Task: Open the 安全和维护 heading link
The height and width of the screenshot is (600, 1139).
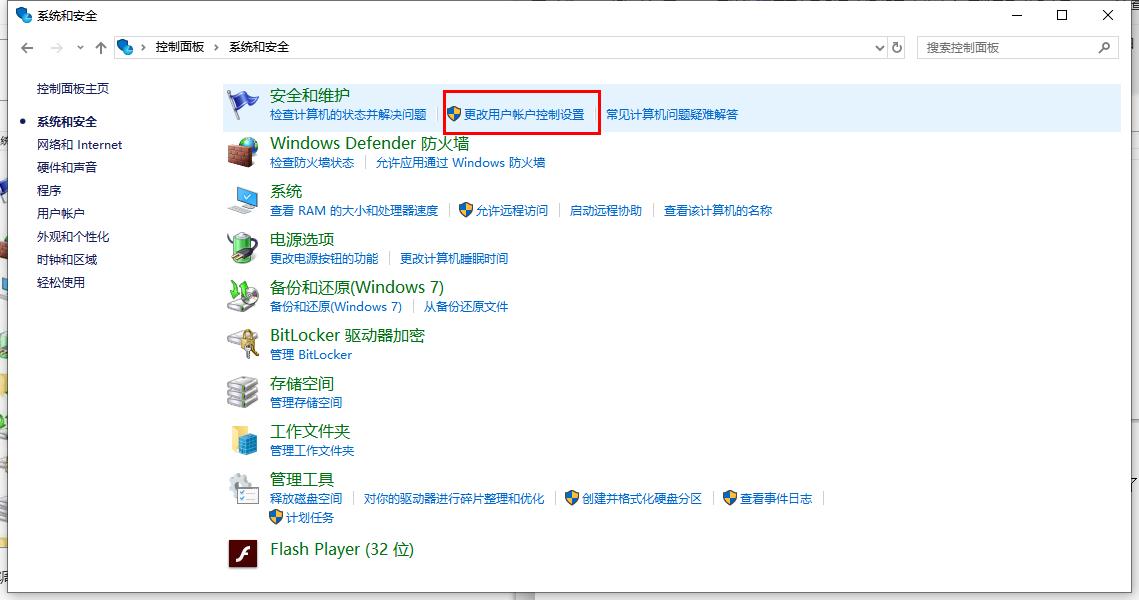Action: [309, 95]
